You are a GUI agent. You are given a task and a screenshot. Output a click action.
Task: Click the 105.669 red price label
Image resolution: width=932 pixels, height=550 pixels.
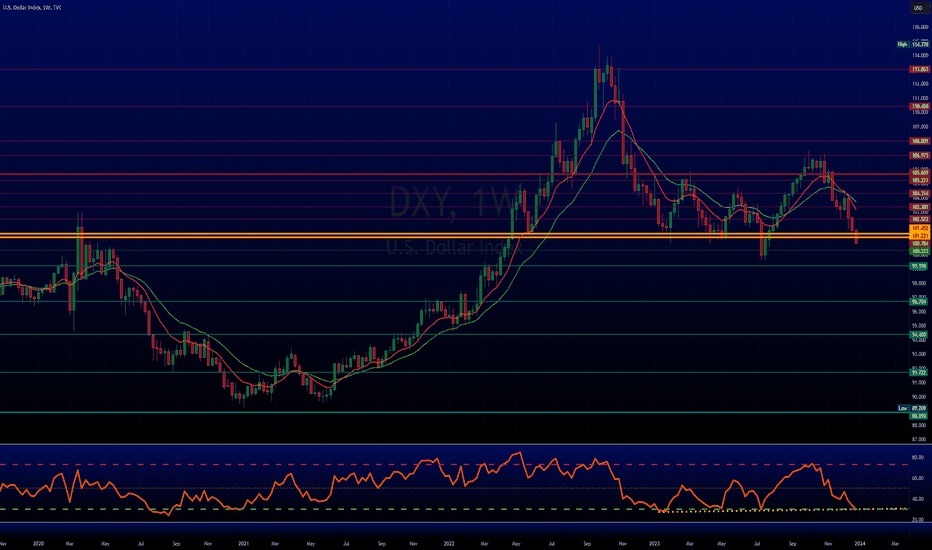click(920, 173)
